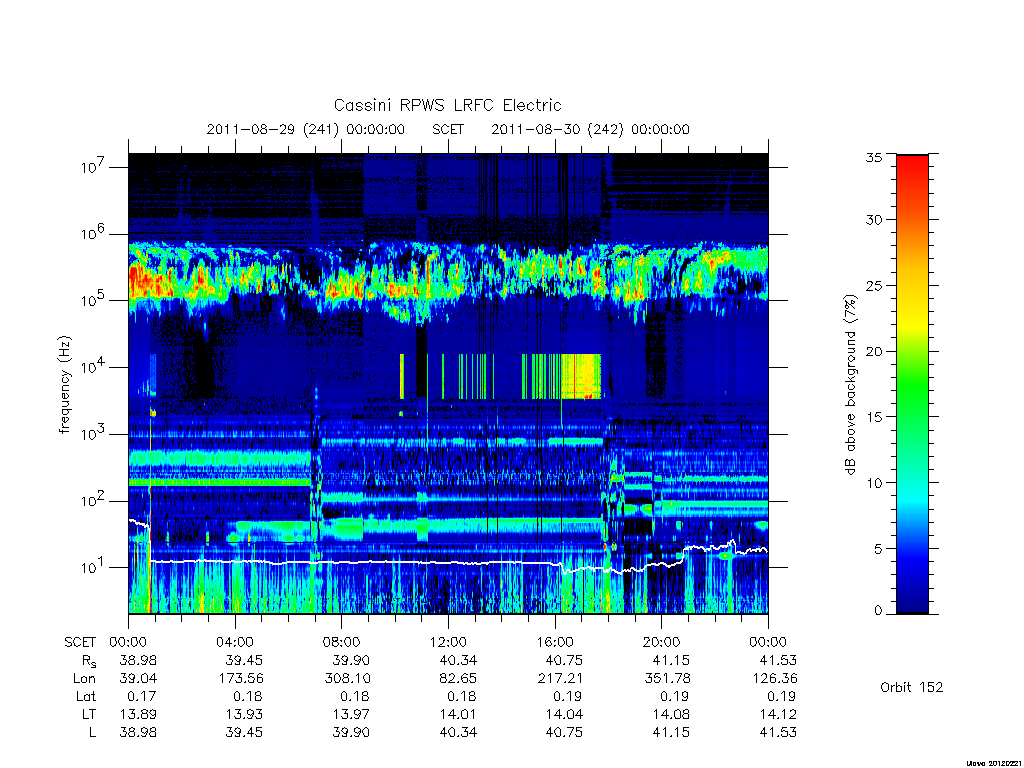Click the LT row label

coord(88,714)
